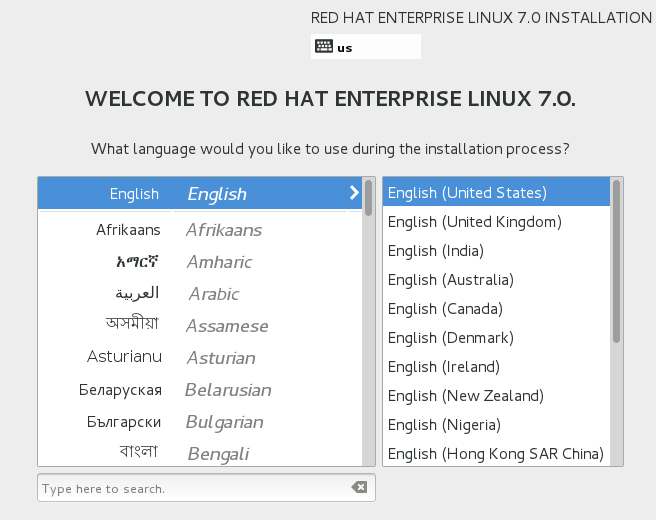Select Amharic language row
656x520 pixels.
[x=200, y=262]
